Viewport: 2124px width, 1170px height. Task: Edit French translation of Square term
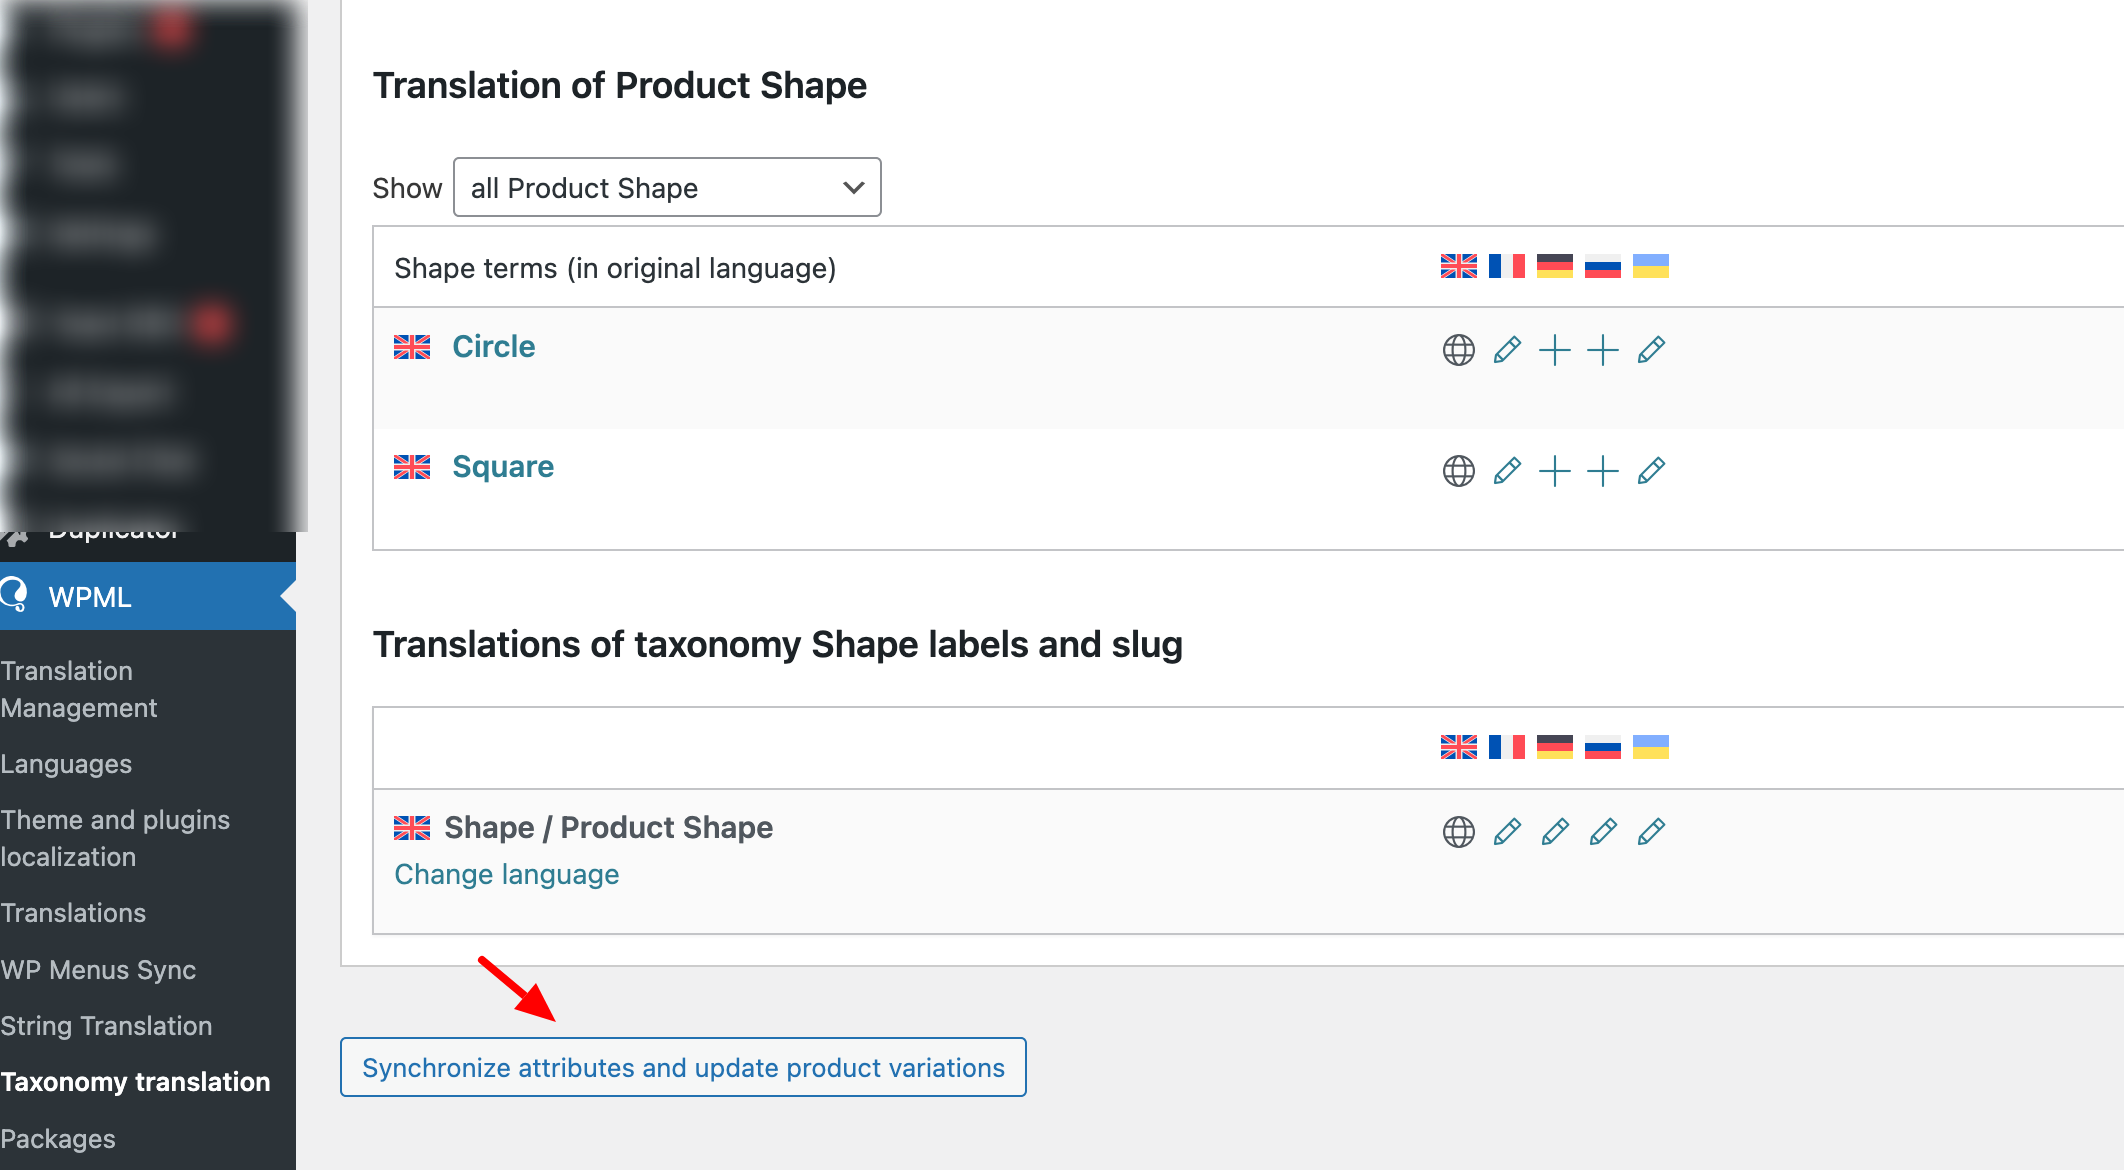1507,470
